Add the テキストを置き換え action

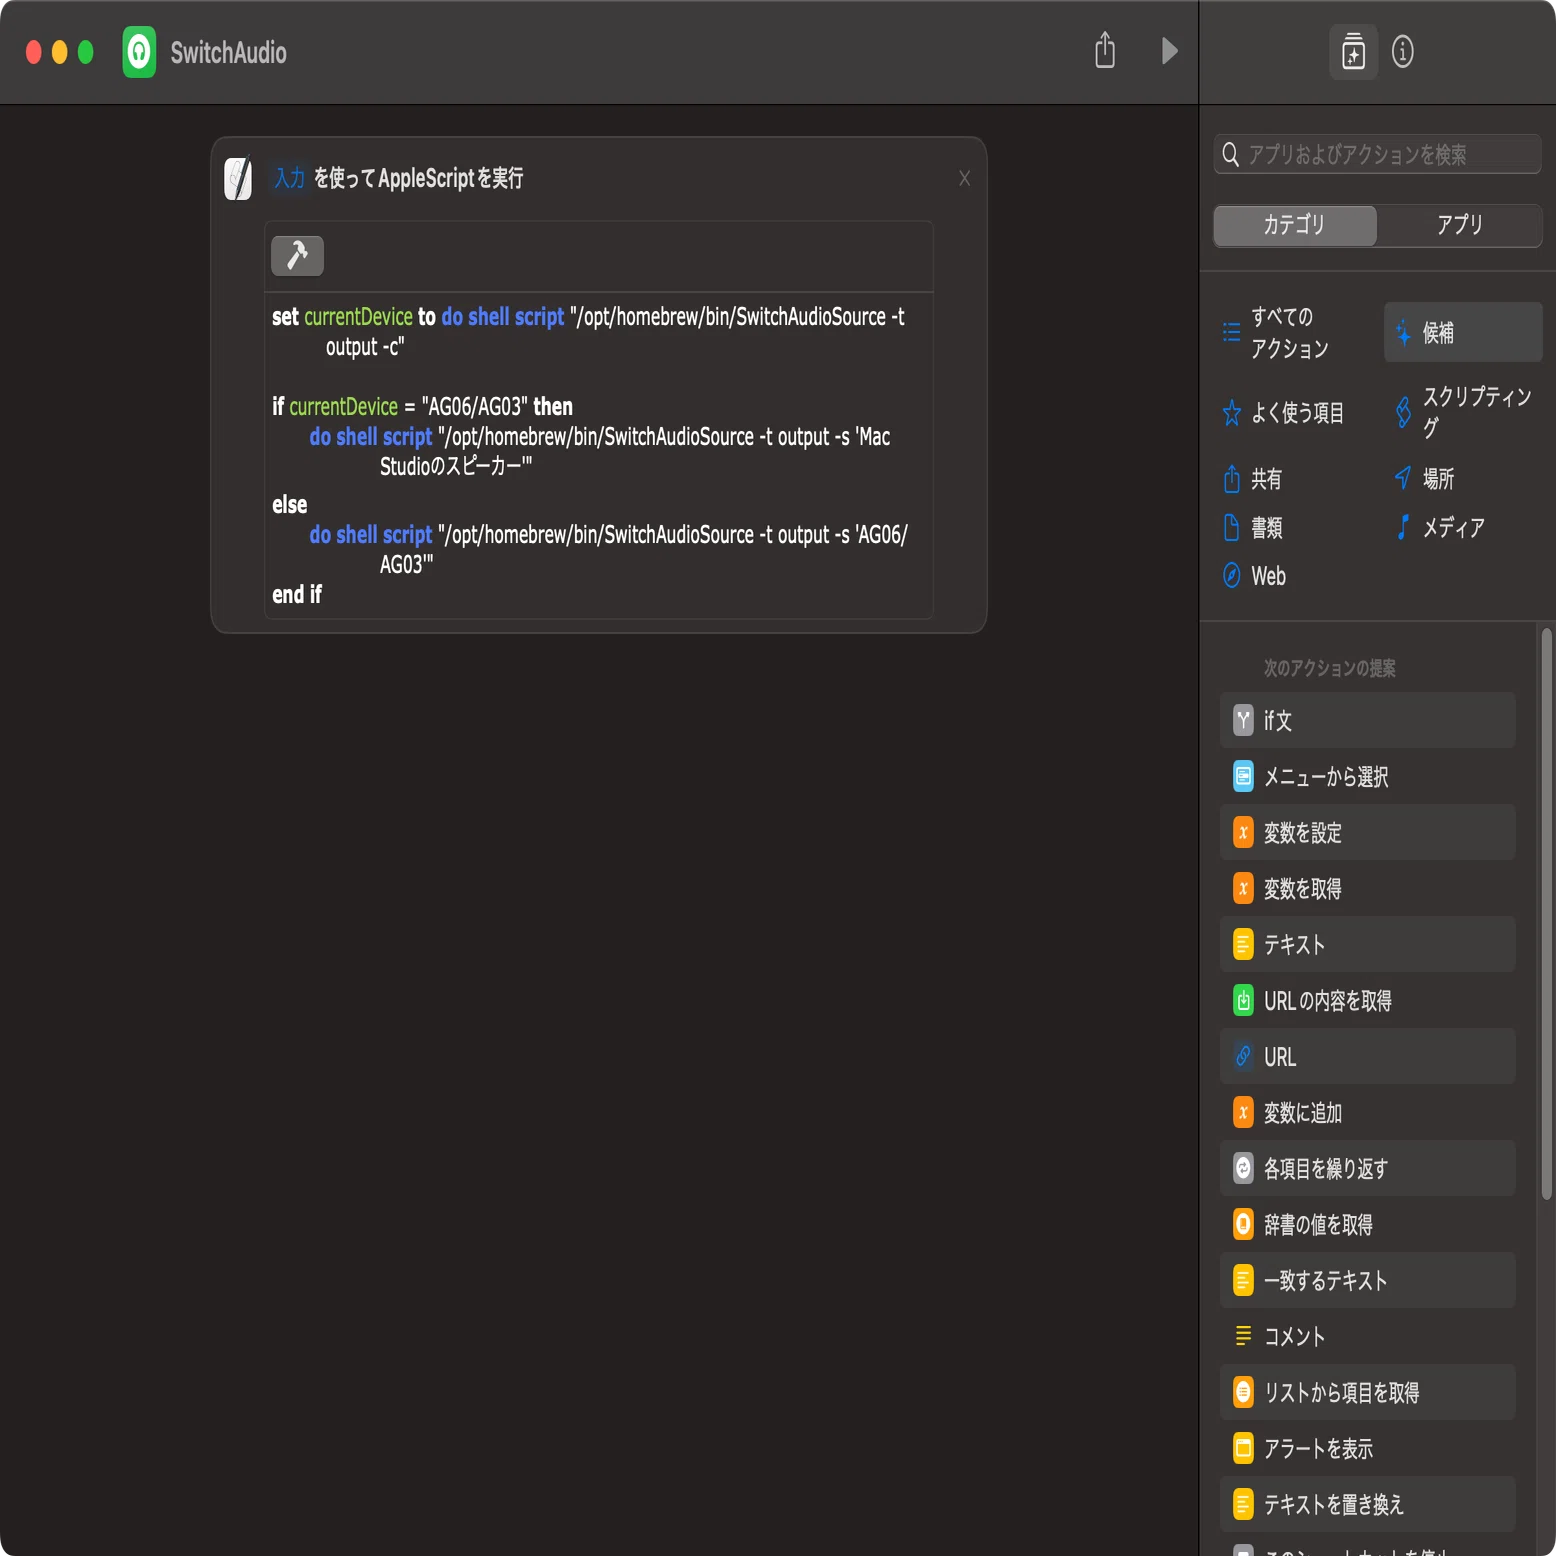click(1367, 1504)
